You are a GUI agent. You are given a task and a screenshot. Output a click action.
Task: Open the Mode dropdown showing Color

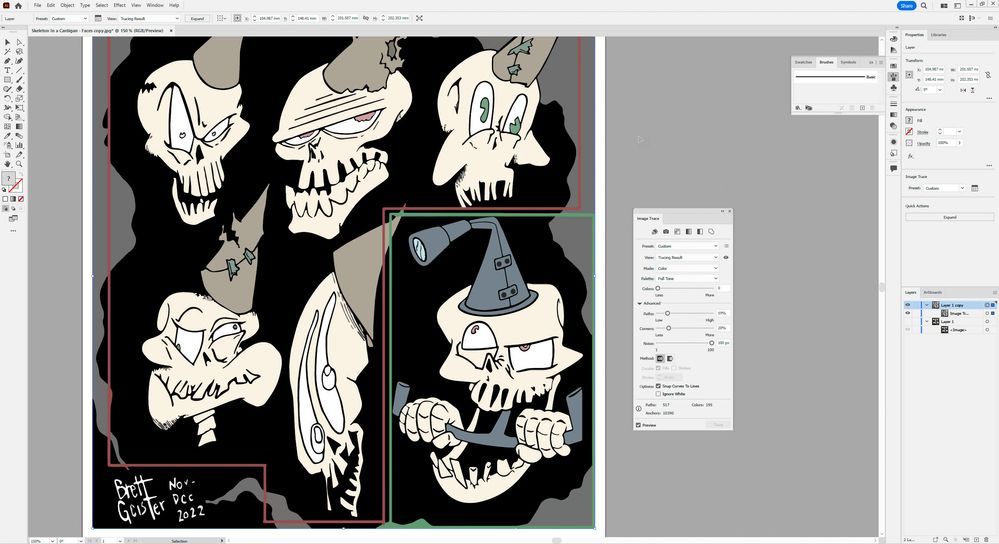coord(687,268)
